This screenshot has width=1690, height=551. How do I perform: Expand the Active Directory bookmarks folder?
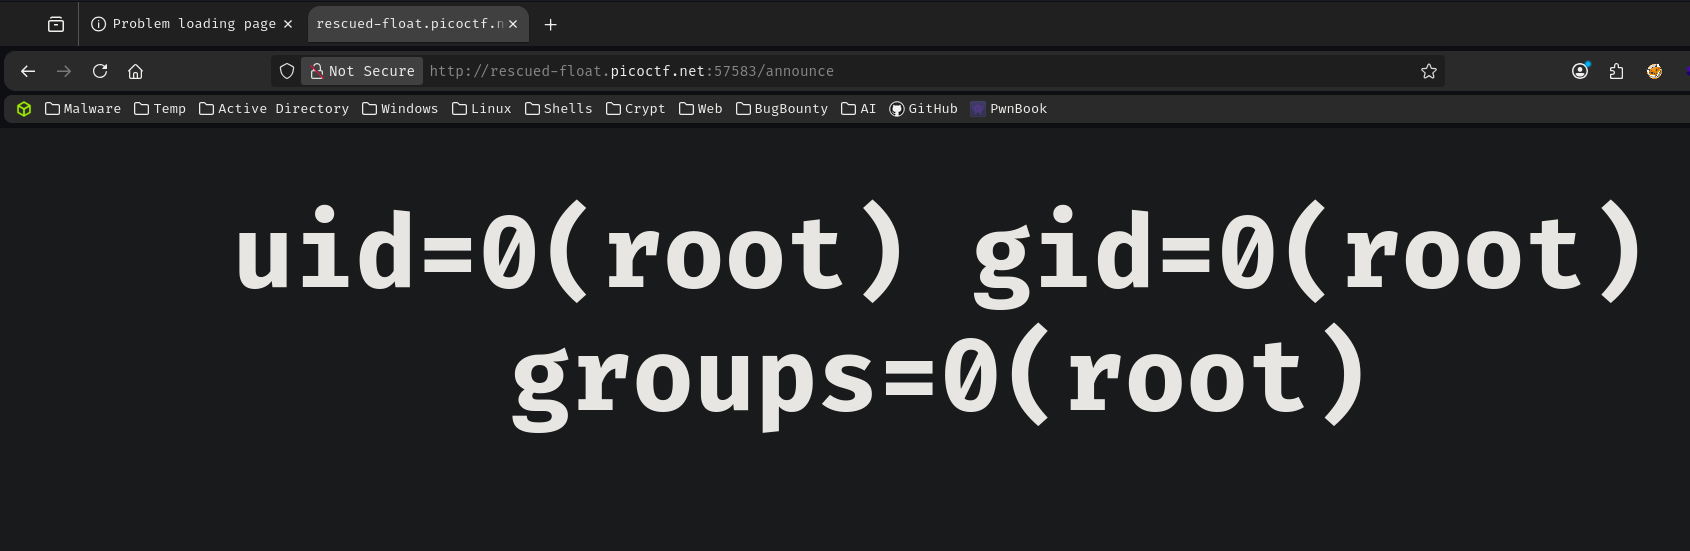(x=274, y=109)
